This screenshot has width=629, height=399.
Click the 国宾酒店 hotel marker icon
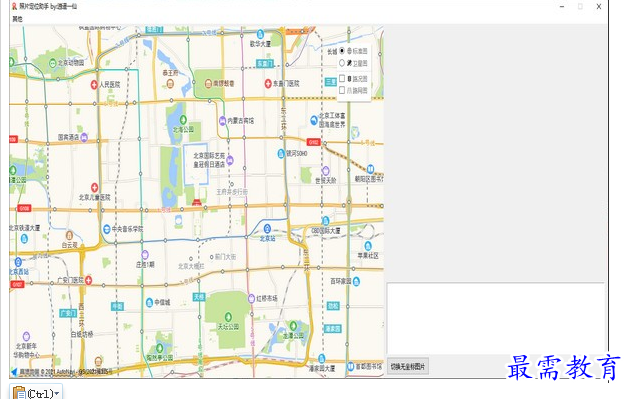coord(84,138)
